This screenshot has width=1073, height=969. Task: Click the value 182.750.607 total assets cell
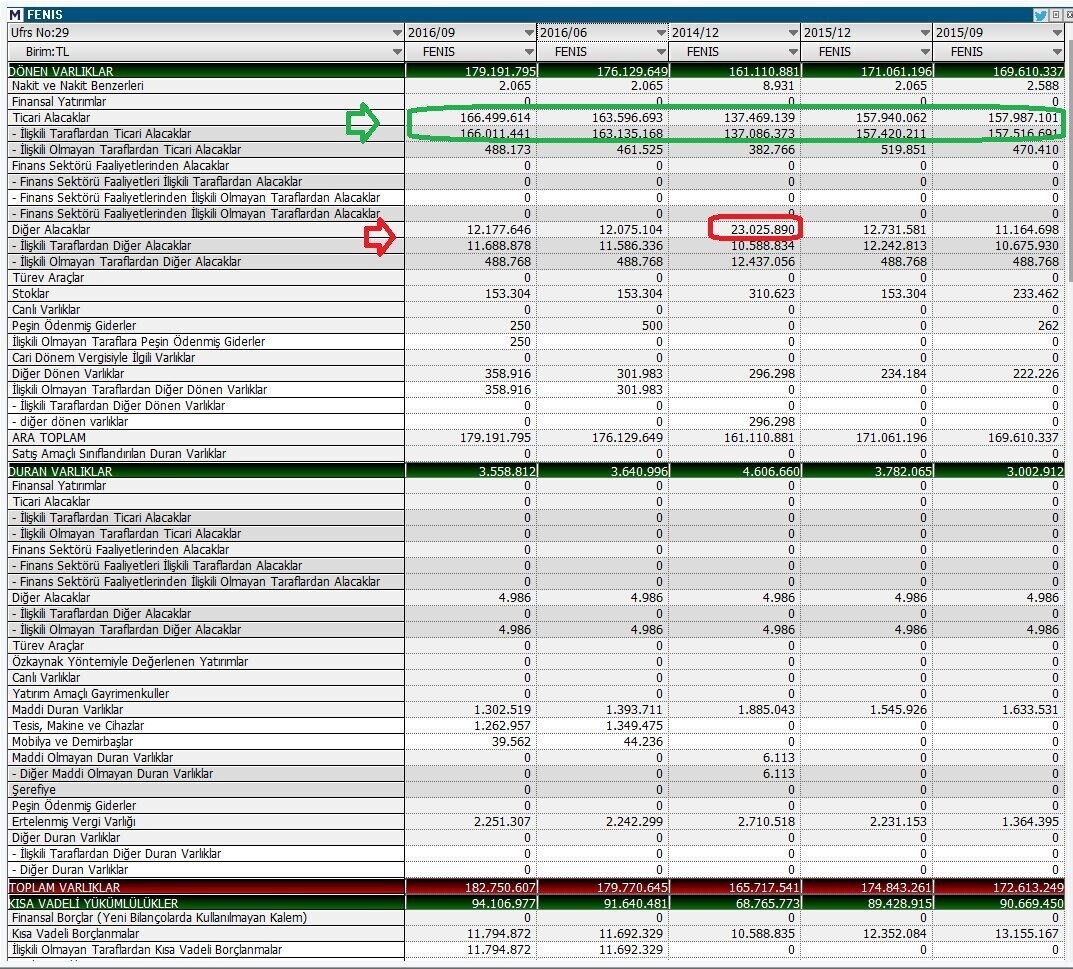point(500,888)
